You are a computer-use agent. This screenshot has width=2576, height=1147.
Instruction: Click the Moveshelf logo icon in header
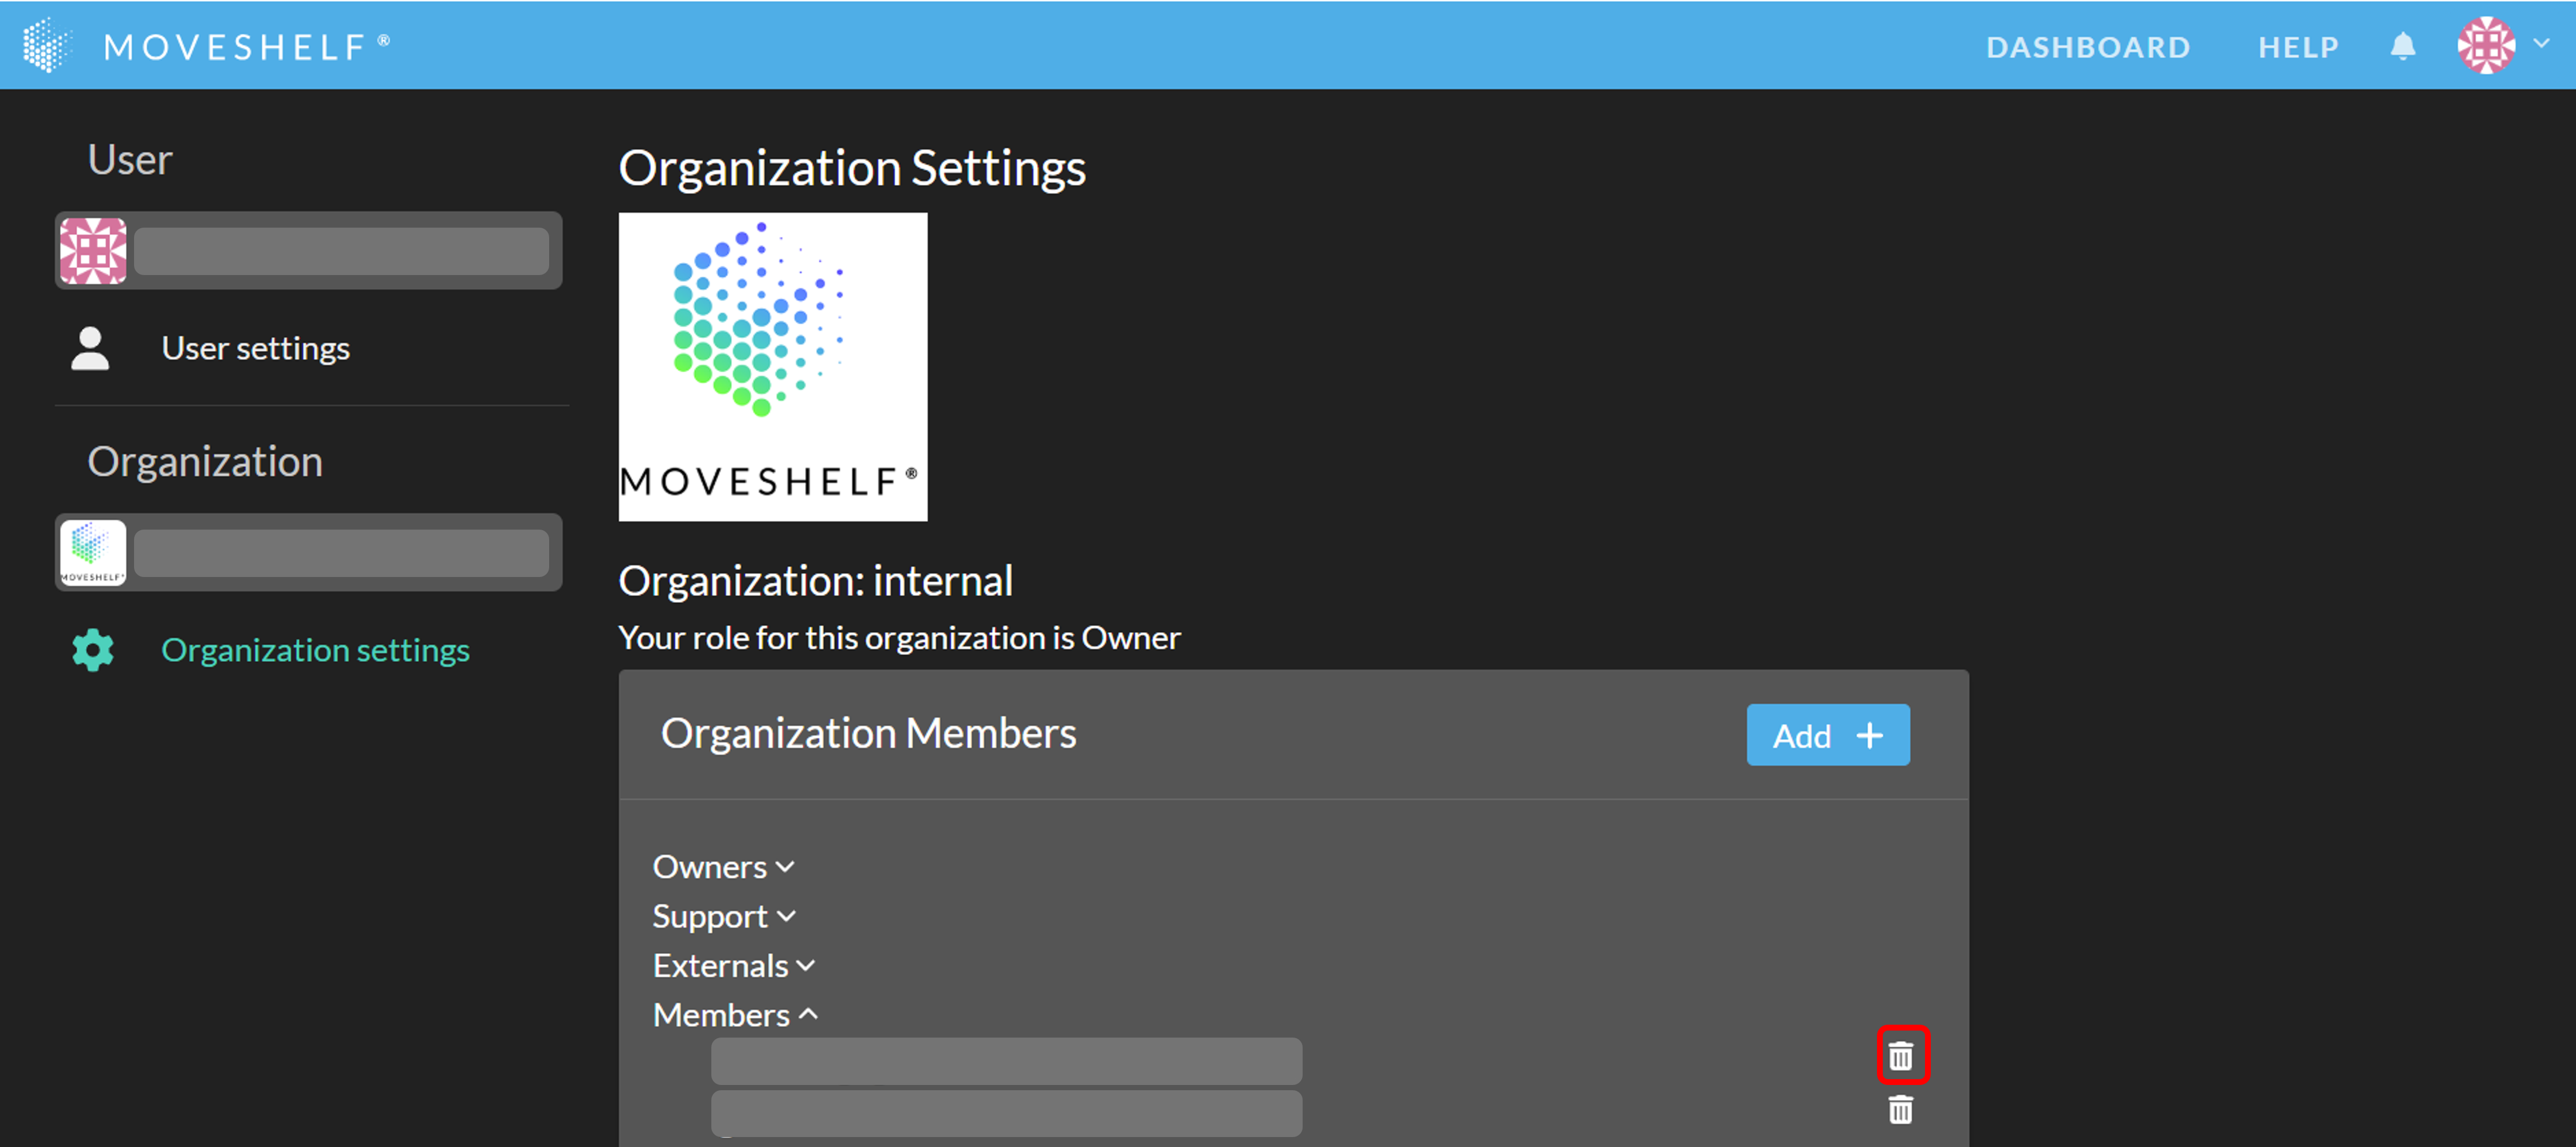click(x=47, y=46)
